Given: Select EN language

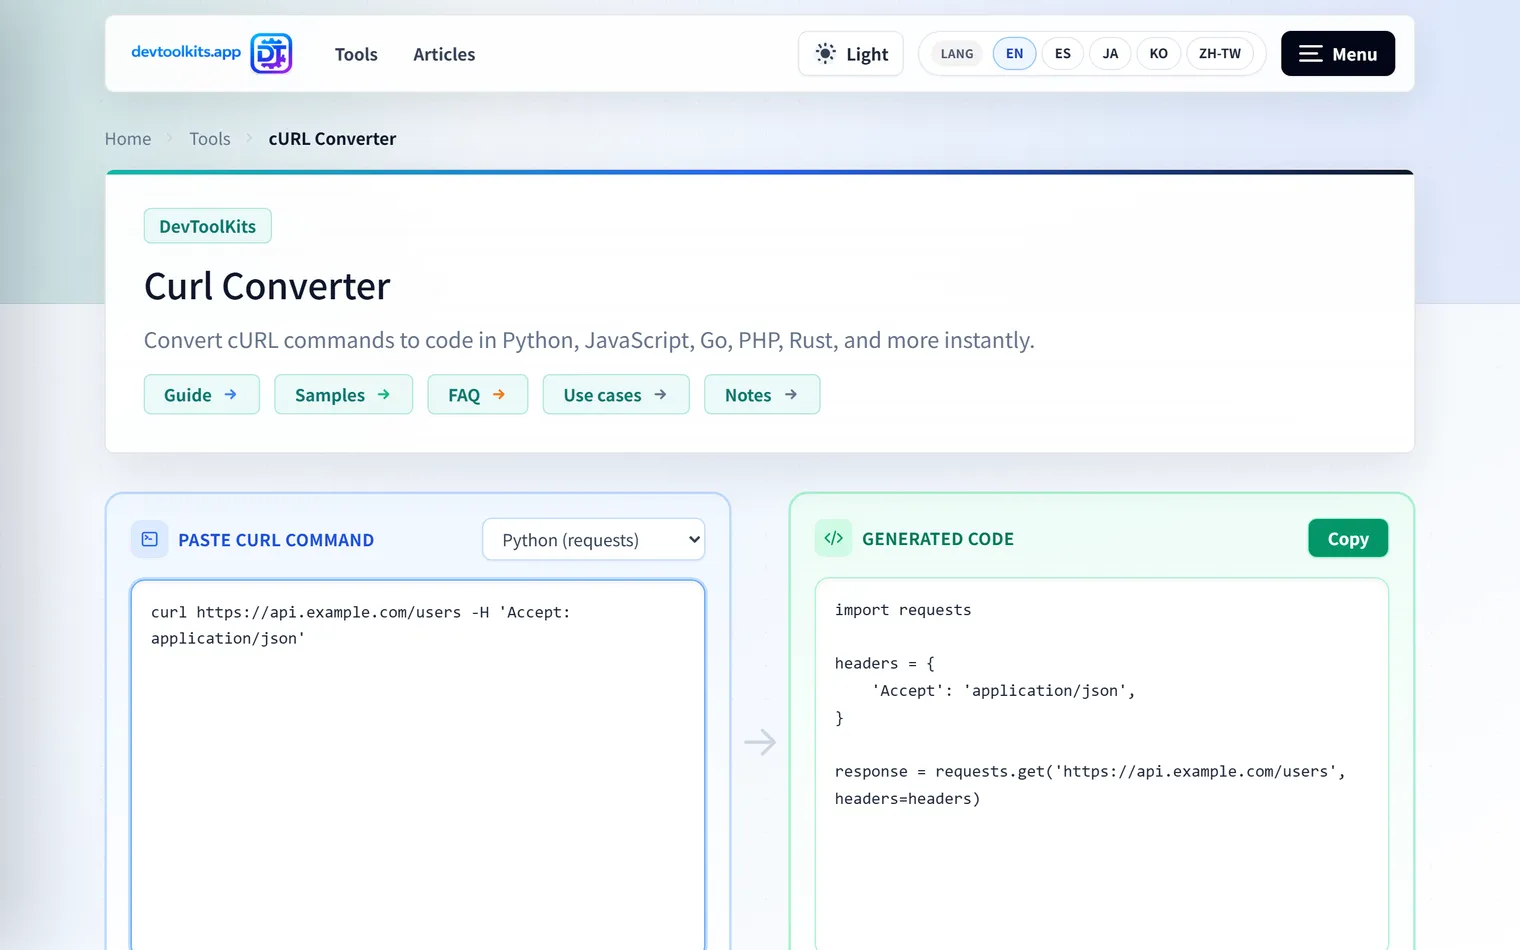Looking at the screenshot, I should (1014, 54).
